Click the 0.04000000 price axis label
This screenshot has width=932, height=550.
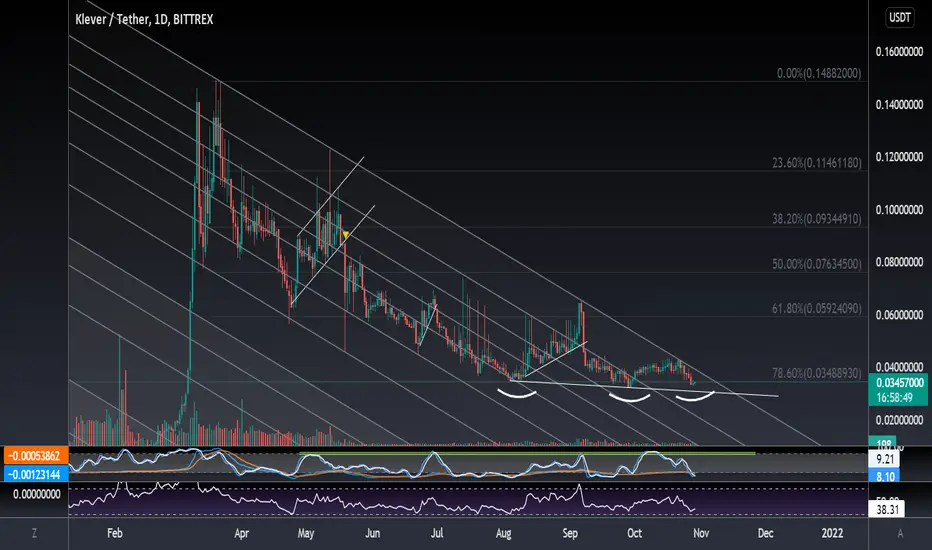[899, 367]
